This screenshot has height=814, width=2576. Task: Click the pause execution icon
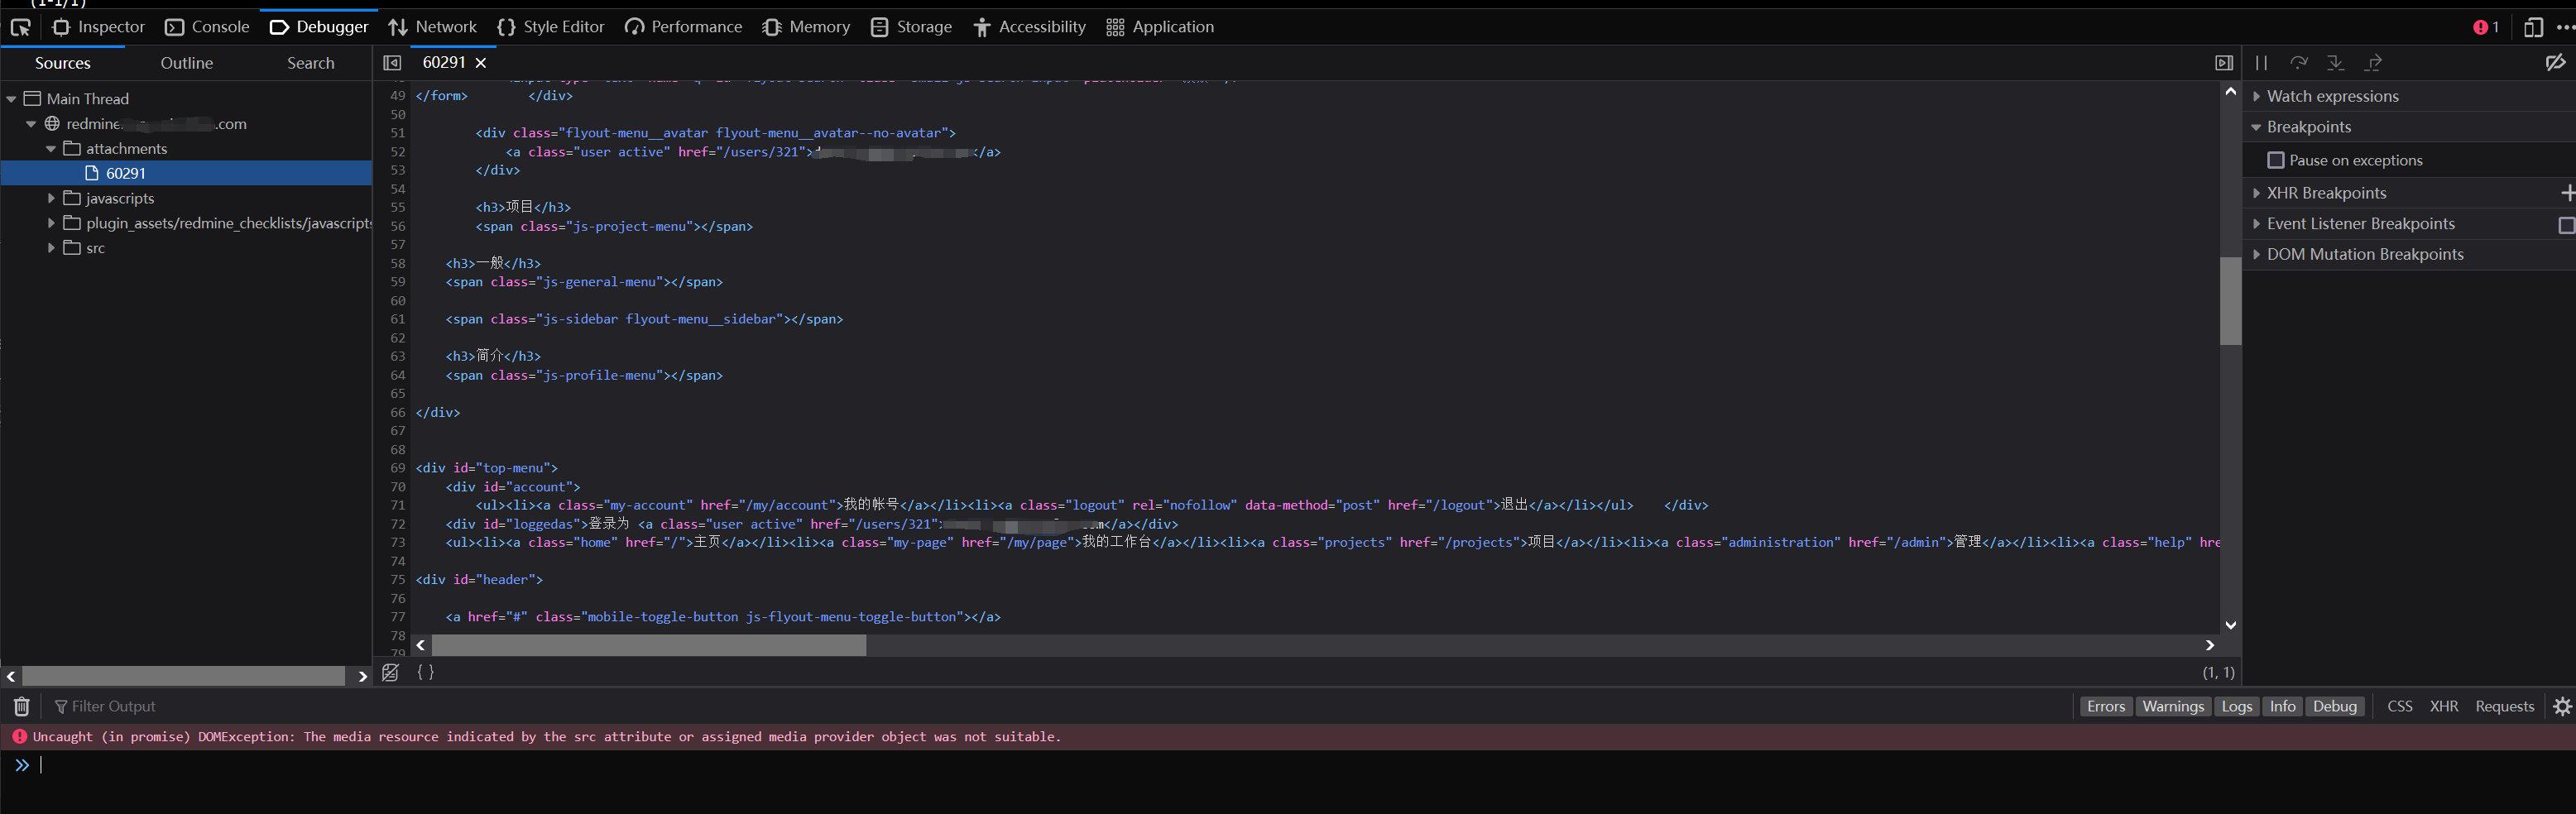point(2261,63)
